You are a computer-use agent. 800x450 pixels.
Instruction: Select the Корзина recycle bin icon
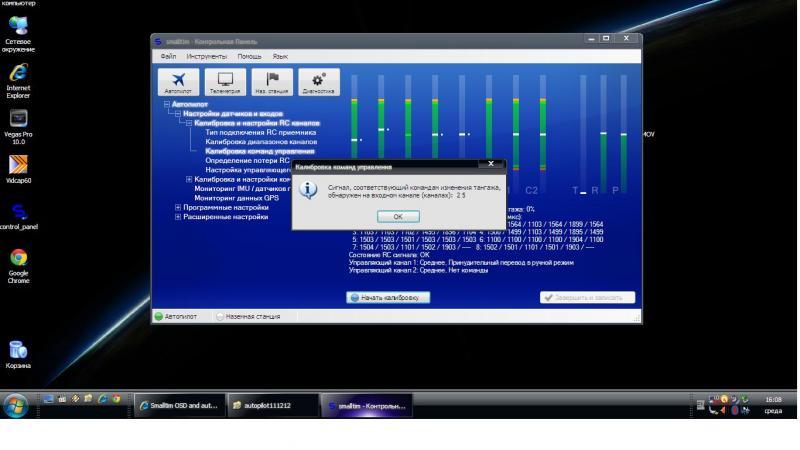19,351
